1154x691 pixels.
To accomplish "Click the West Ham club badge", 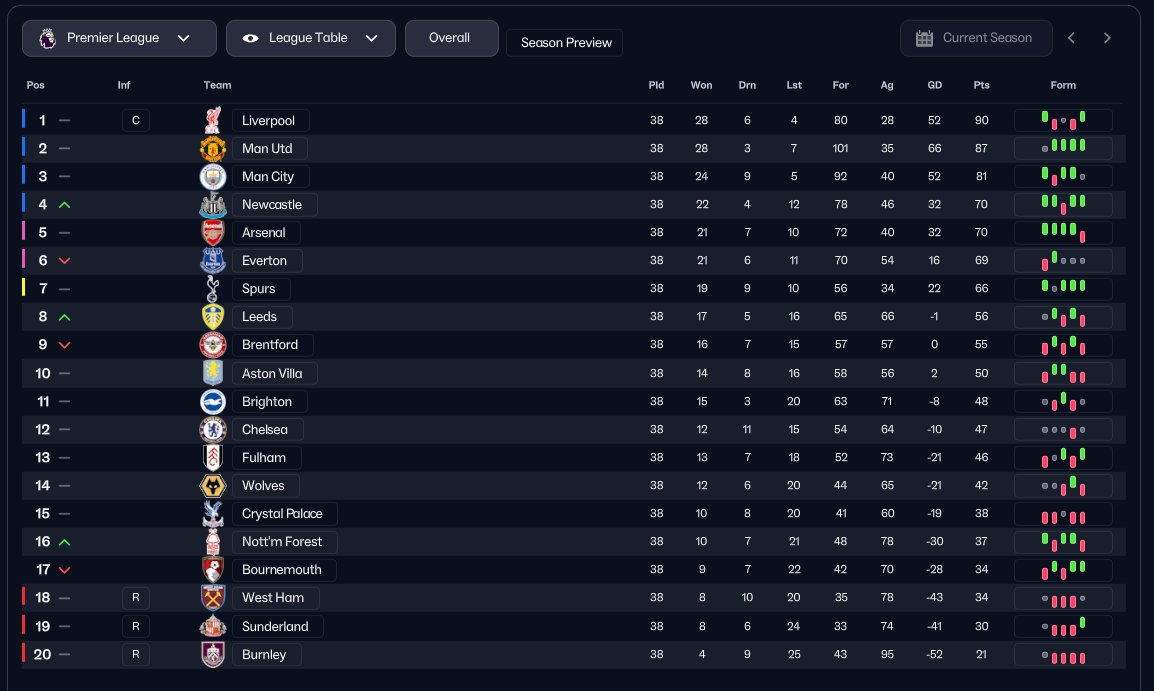I will pos(213,598).
